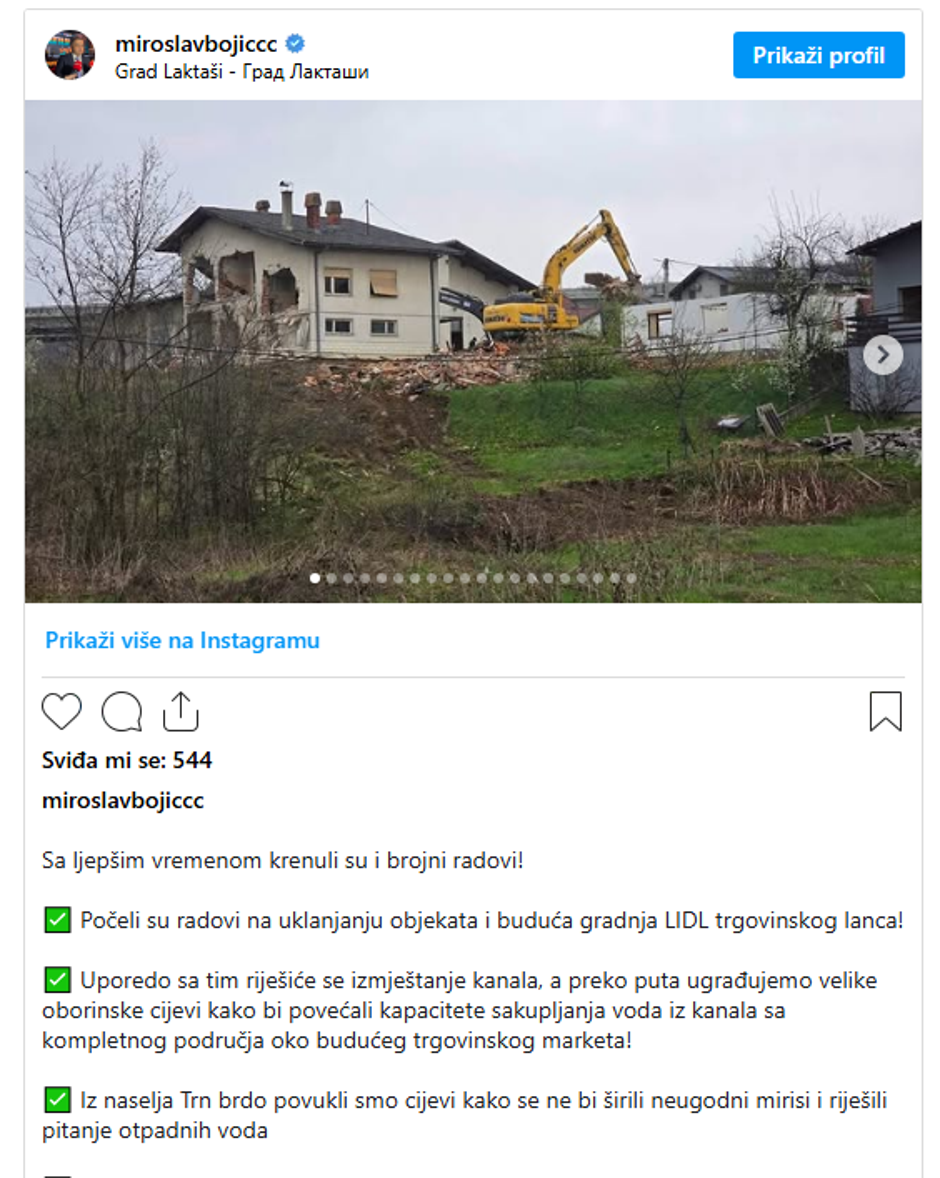Click the miroslavbojiccc name above the caption

pyautogui.click(x=123, y=800)
